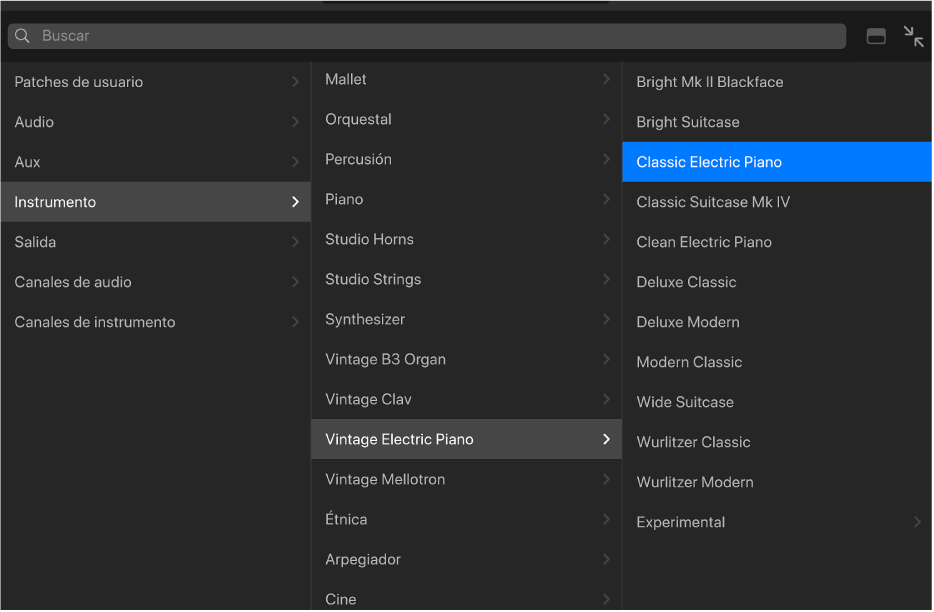Open the Arpegiador folder
Screen dimensions: 934x612
[x=466, y=559]
